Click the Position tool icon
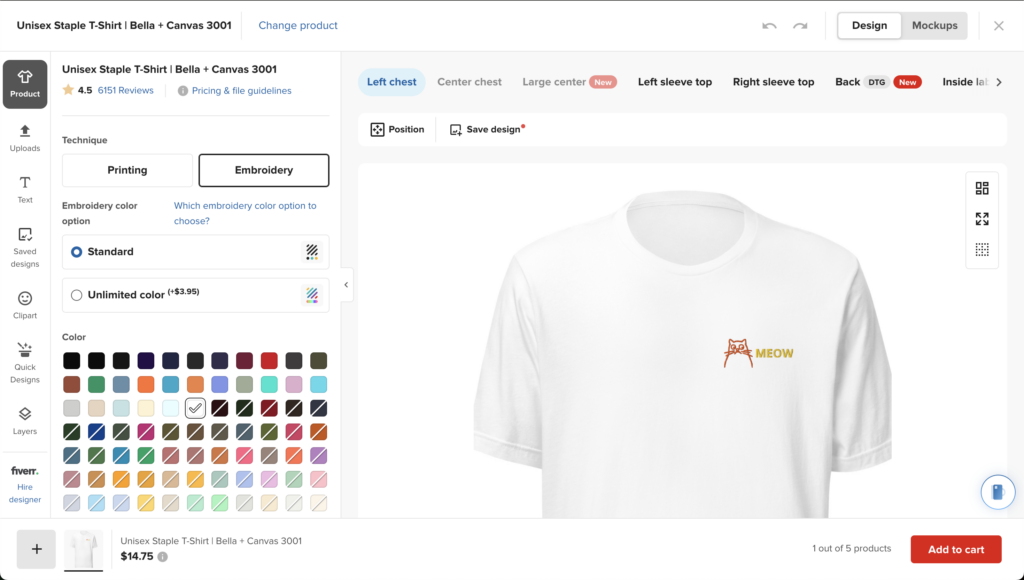The height and width of the screenshot is (580, 1024). [x=377, y=129]
